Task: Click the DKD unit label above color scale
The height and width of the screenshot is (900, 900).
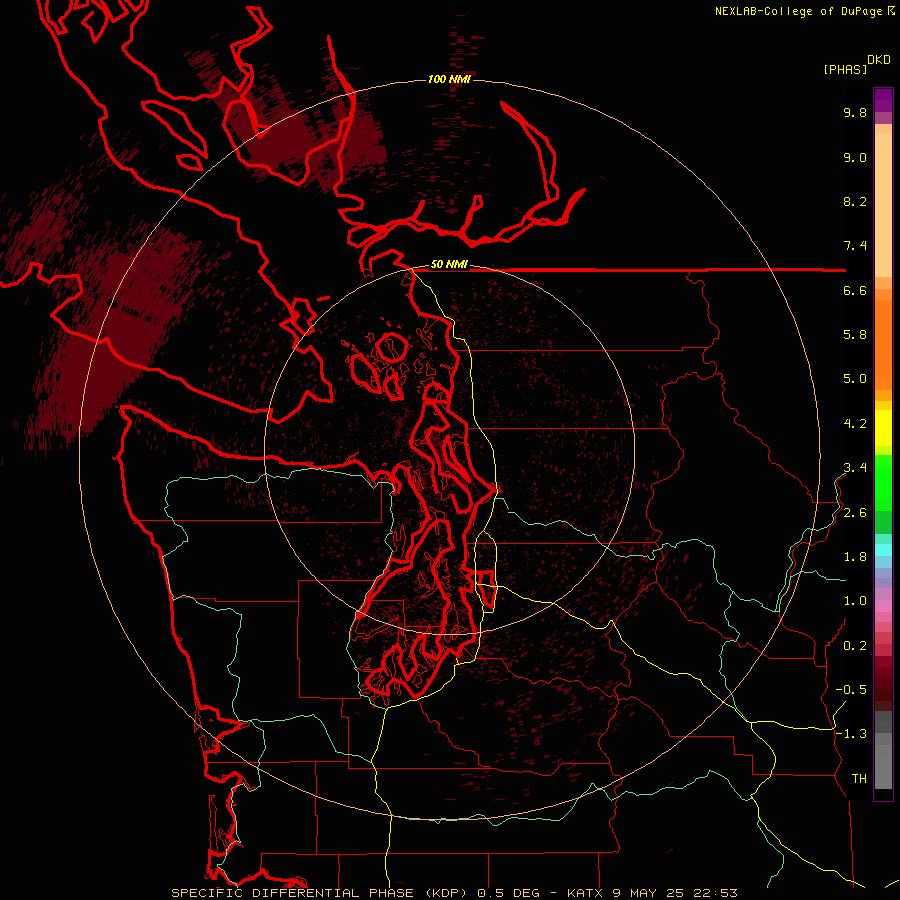Action: coord(879,60)
